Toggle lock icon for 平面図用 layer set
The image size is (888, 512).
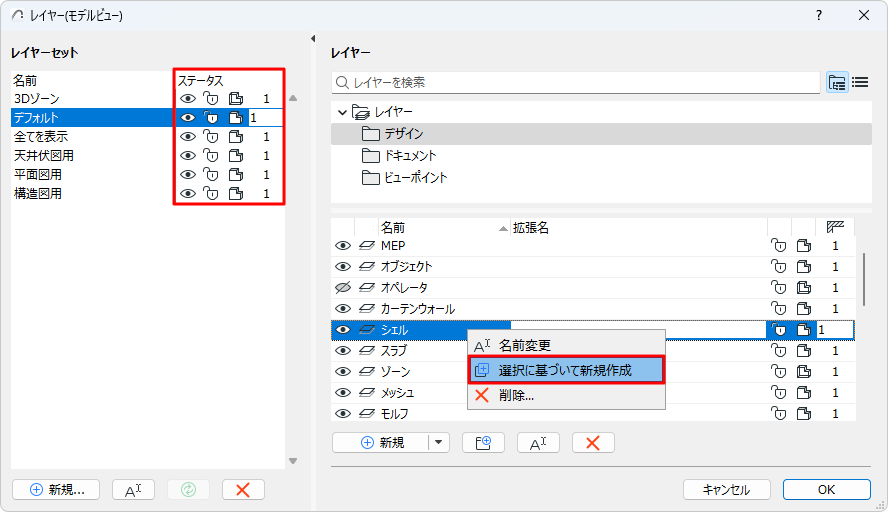point(211,174)
